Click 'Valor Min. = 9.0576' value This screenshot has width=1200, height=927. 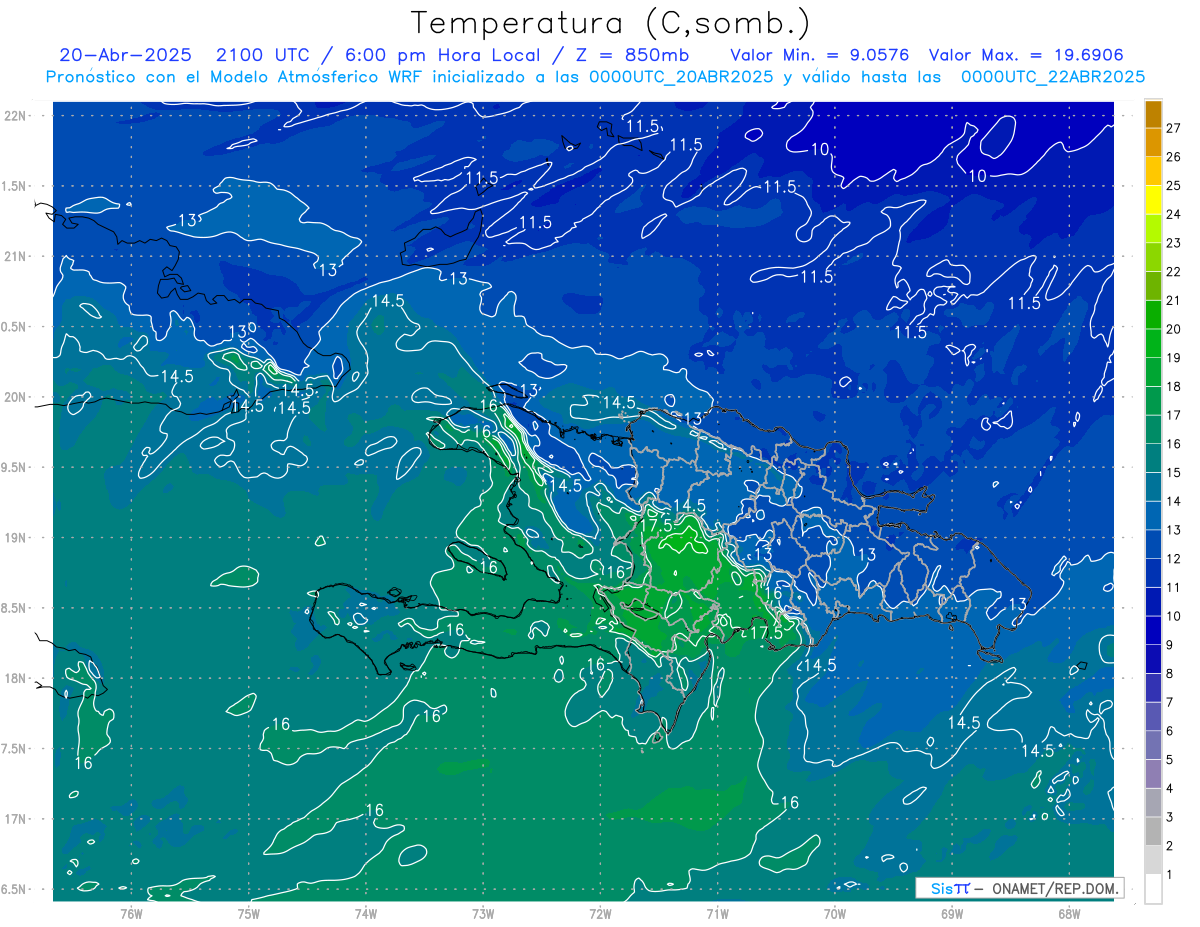coord(820,55)
